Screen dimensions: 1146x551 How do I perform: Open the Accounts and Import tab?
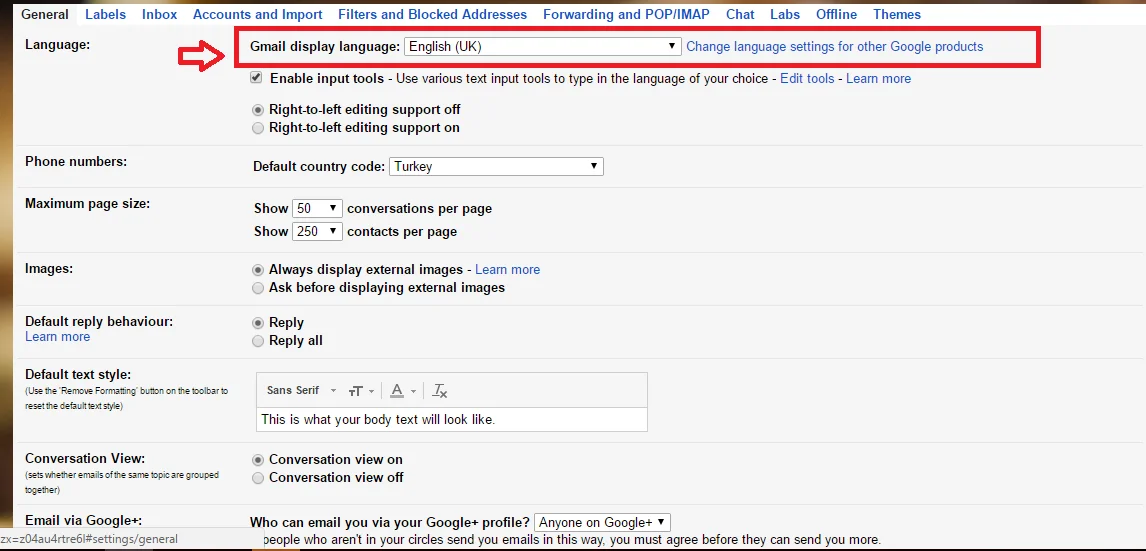point(257,15)
